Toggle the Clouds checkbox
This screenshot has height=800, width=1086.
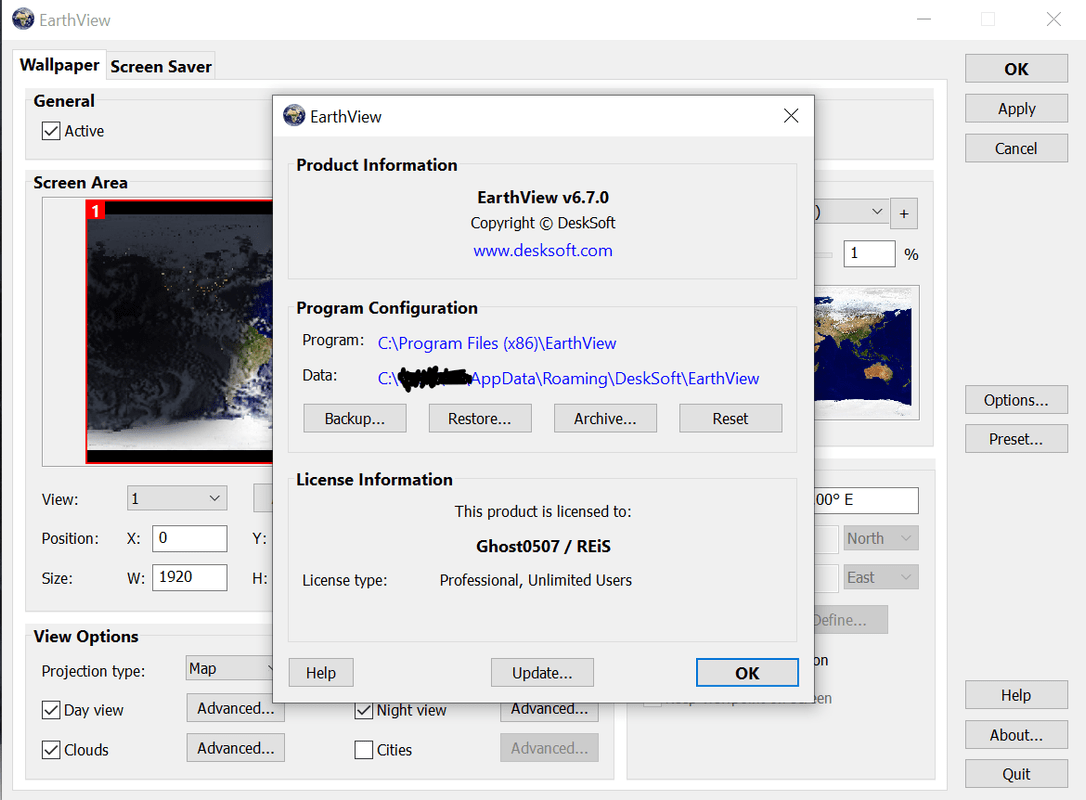(51, 749)
